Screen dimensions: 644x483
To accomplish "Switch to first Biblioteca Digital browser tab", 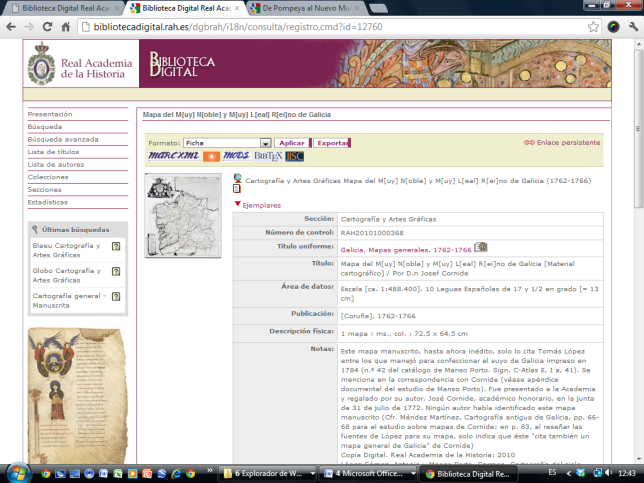I will click(x=66, y=8).
